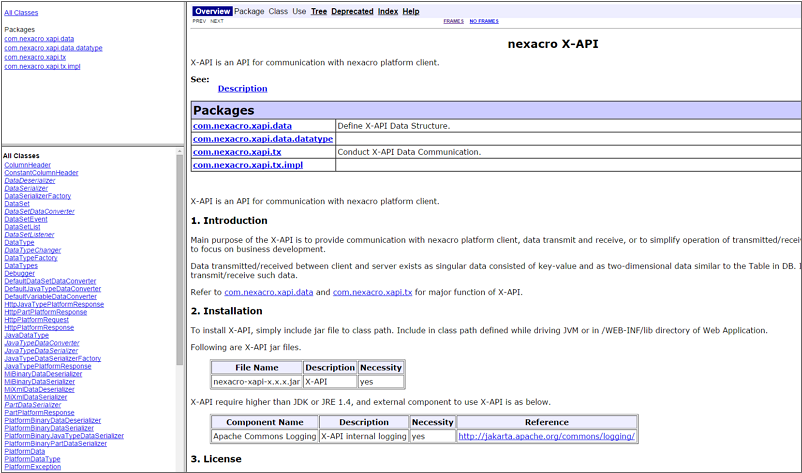Open the HttpPlatformRequest class
This screenshot has height=473, width=802.
click(36, 320)
